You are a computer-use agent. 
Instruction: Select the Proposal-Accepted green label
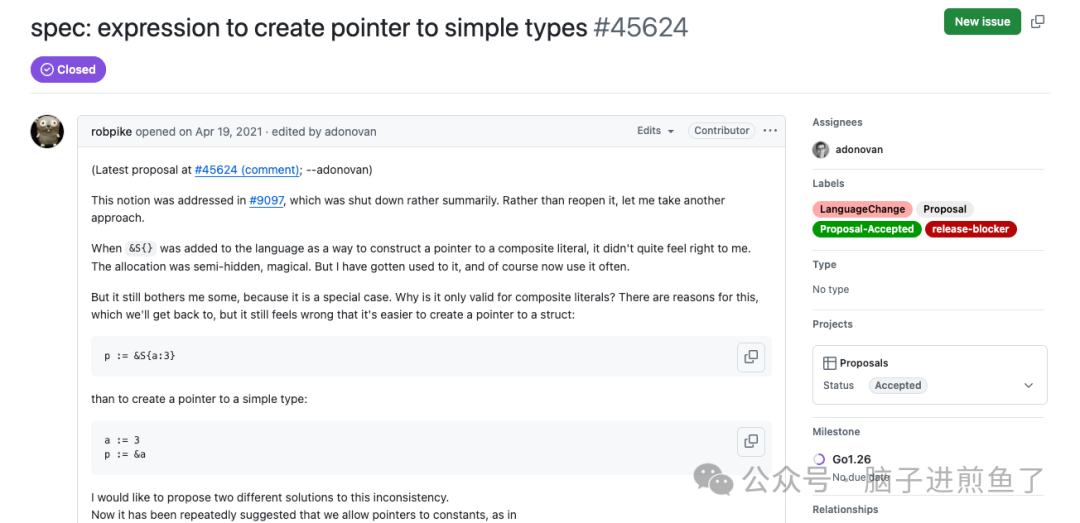866,229
